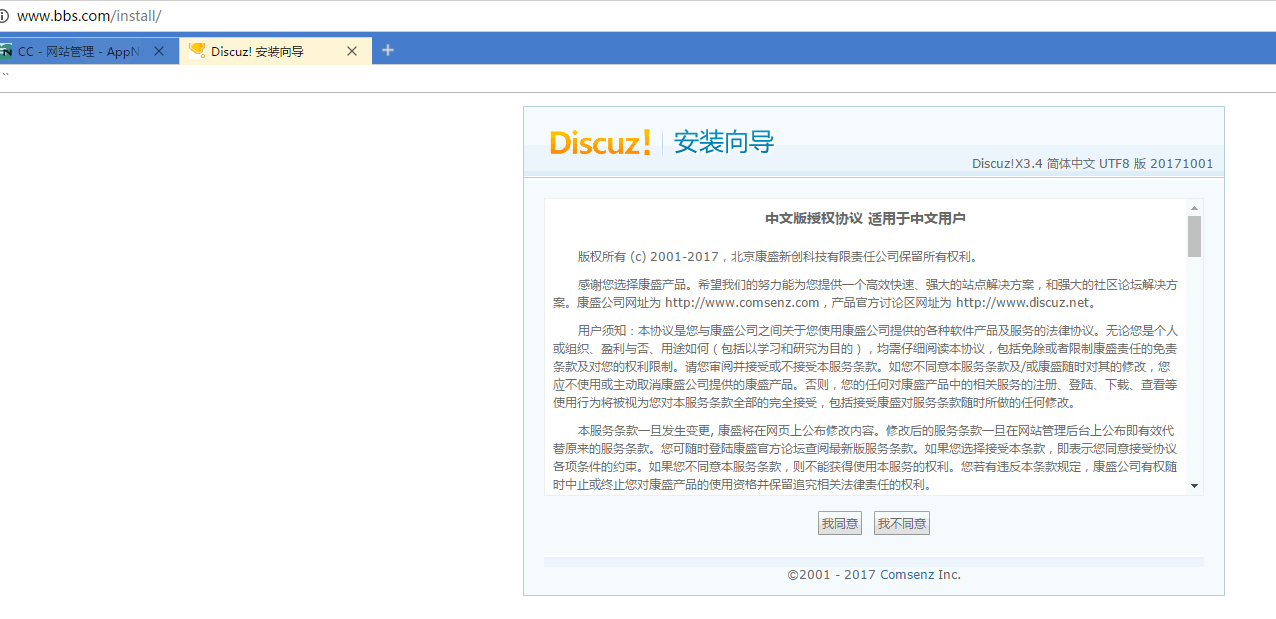This screenshot has width=1276, height=619.
Task: Close the CC - 网站管理 tab
Action: coord(159,51)
